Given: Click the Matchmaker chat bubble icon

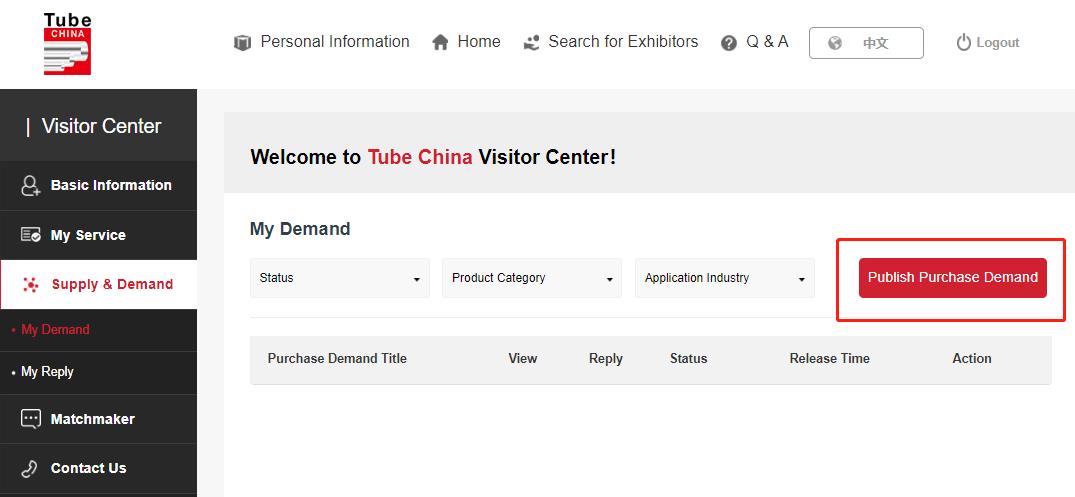Looking at the screenshot, I should click(x=31, y=420).
